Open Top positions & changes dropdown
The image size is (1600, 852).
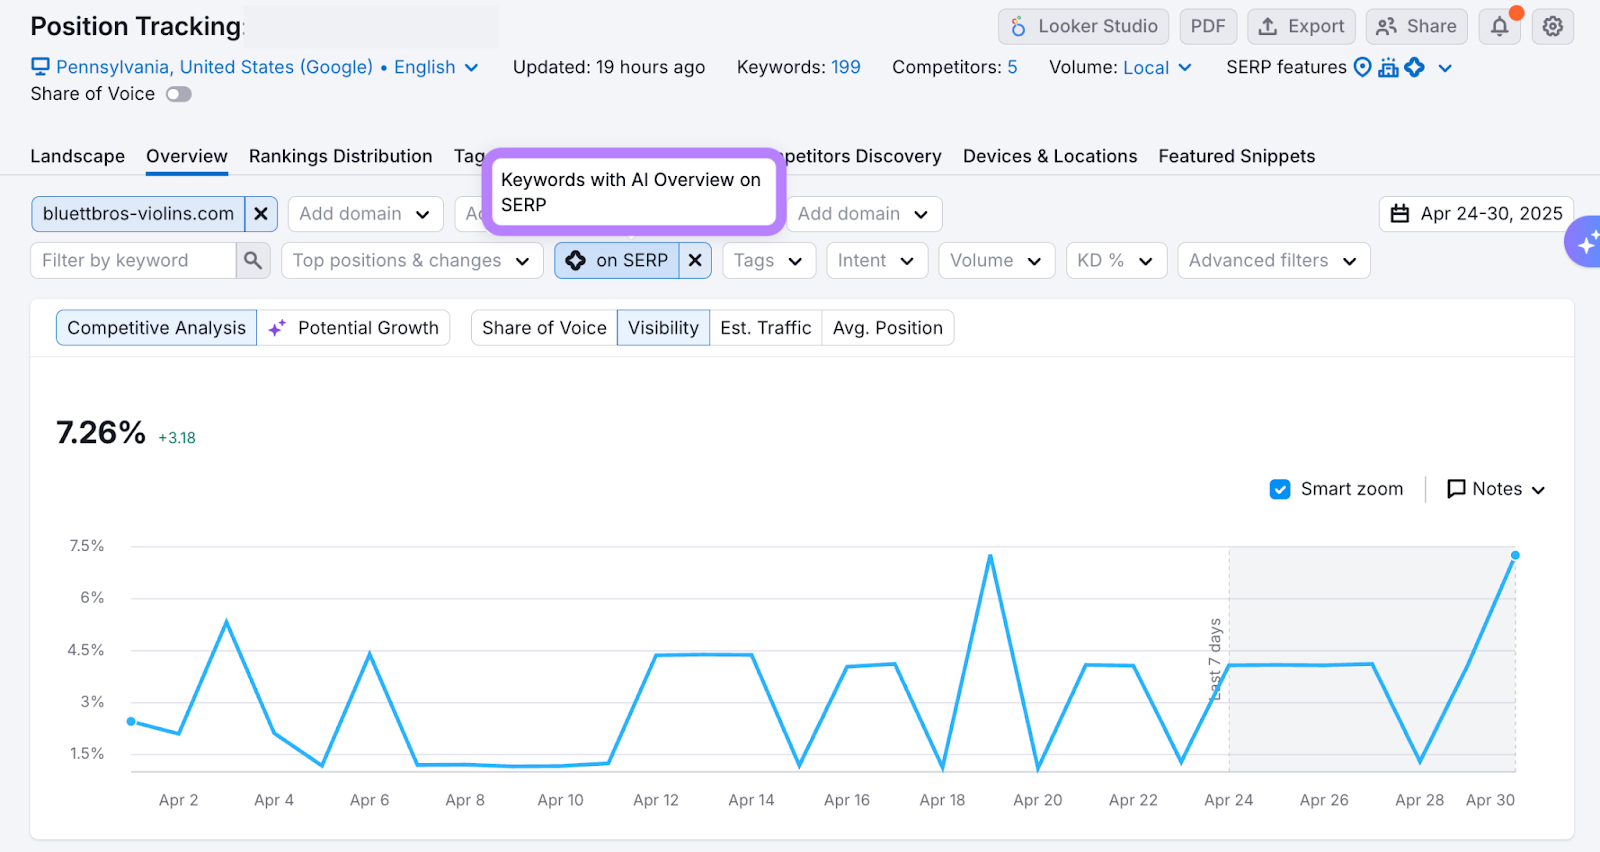click(x=412, y=261)
